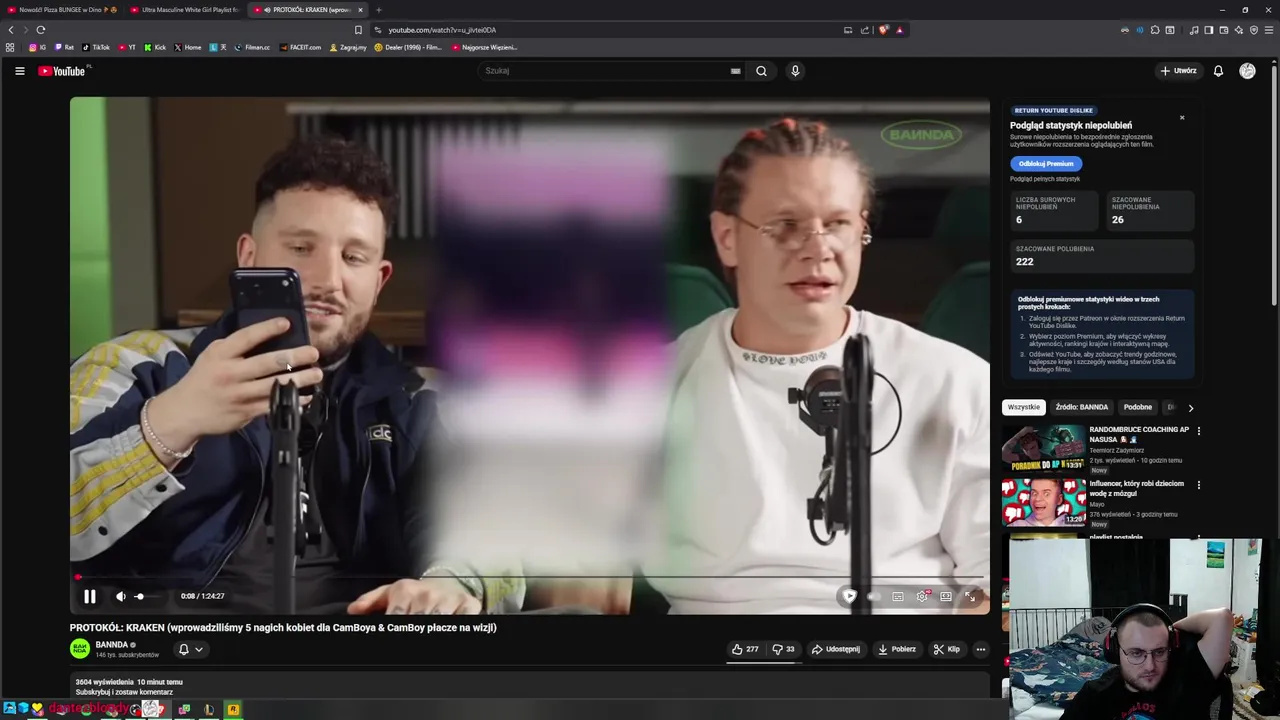1280x720 pixels.
Task: Open options for the Influencer video
Action: point(1198,485)
